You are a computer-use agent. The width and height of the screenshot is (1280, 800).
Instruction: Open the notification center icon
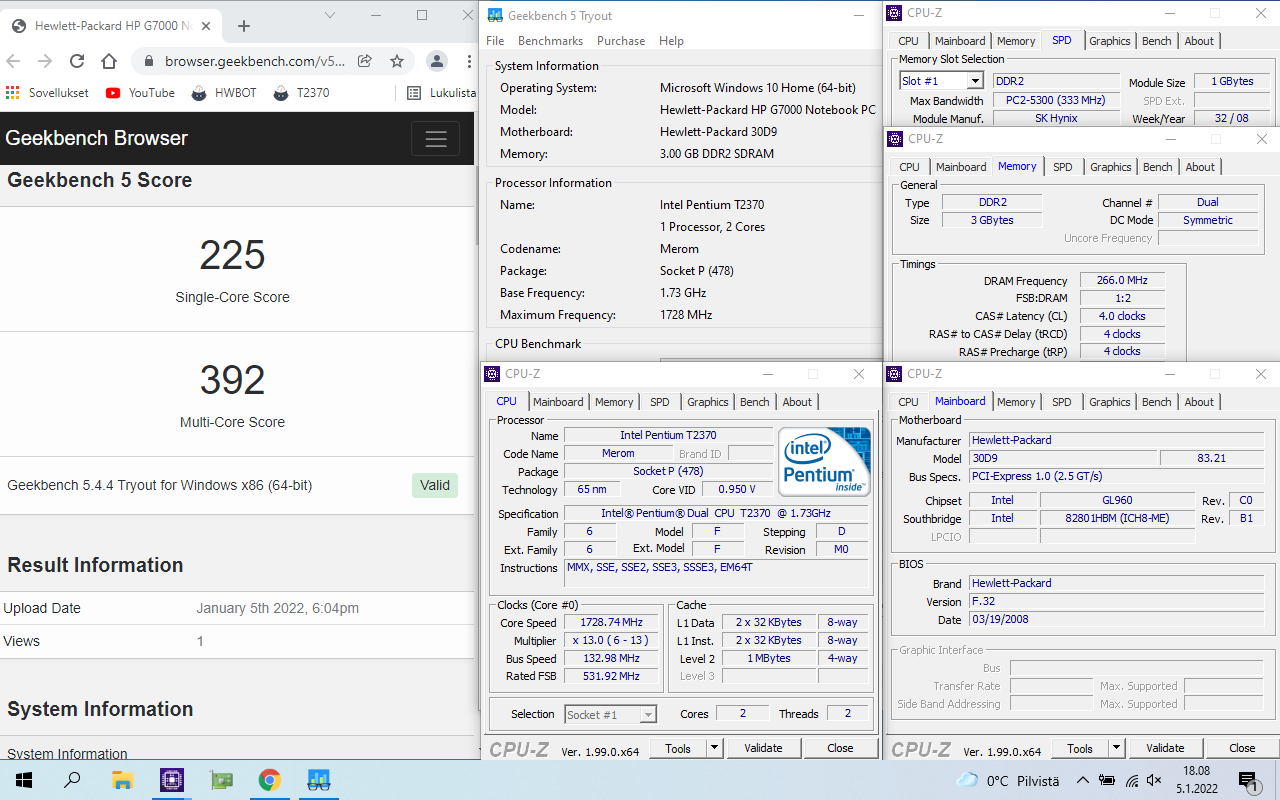coord(1249,780)
